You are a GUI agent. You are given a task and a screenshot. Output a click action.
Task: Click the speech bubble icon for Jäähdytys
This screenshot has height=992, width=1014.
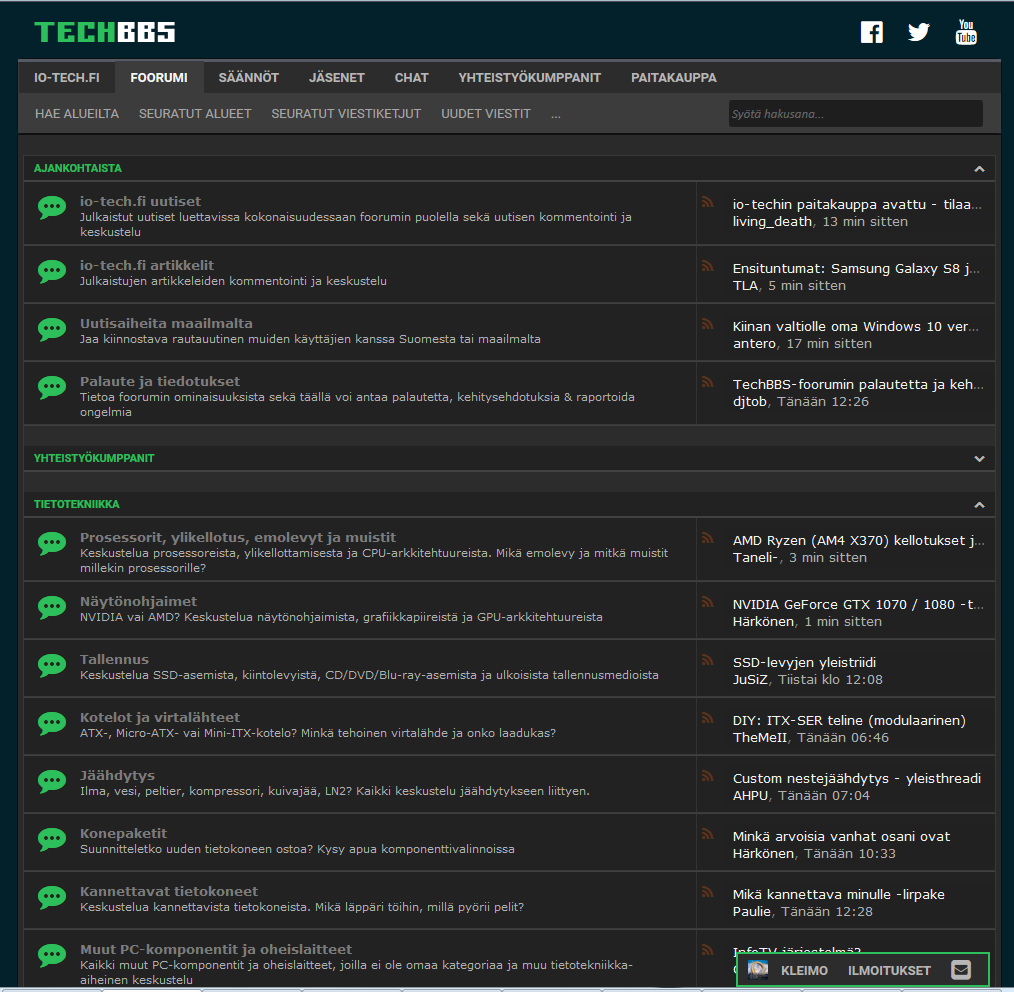click(x=51, y=781)
